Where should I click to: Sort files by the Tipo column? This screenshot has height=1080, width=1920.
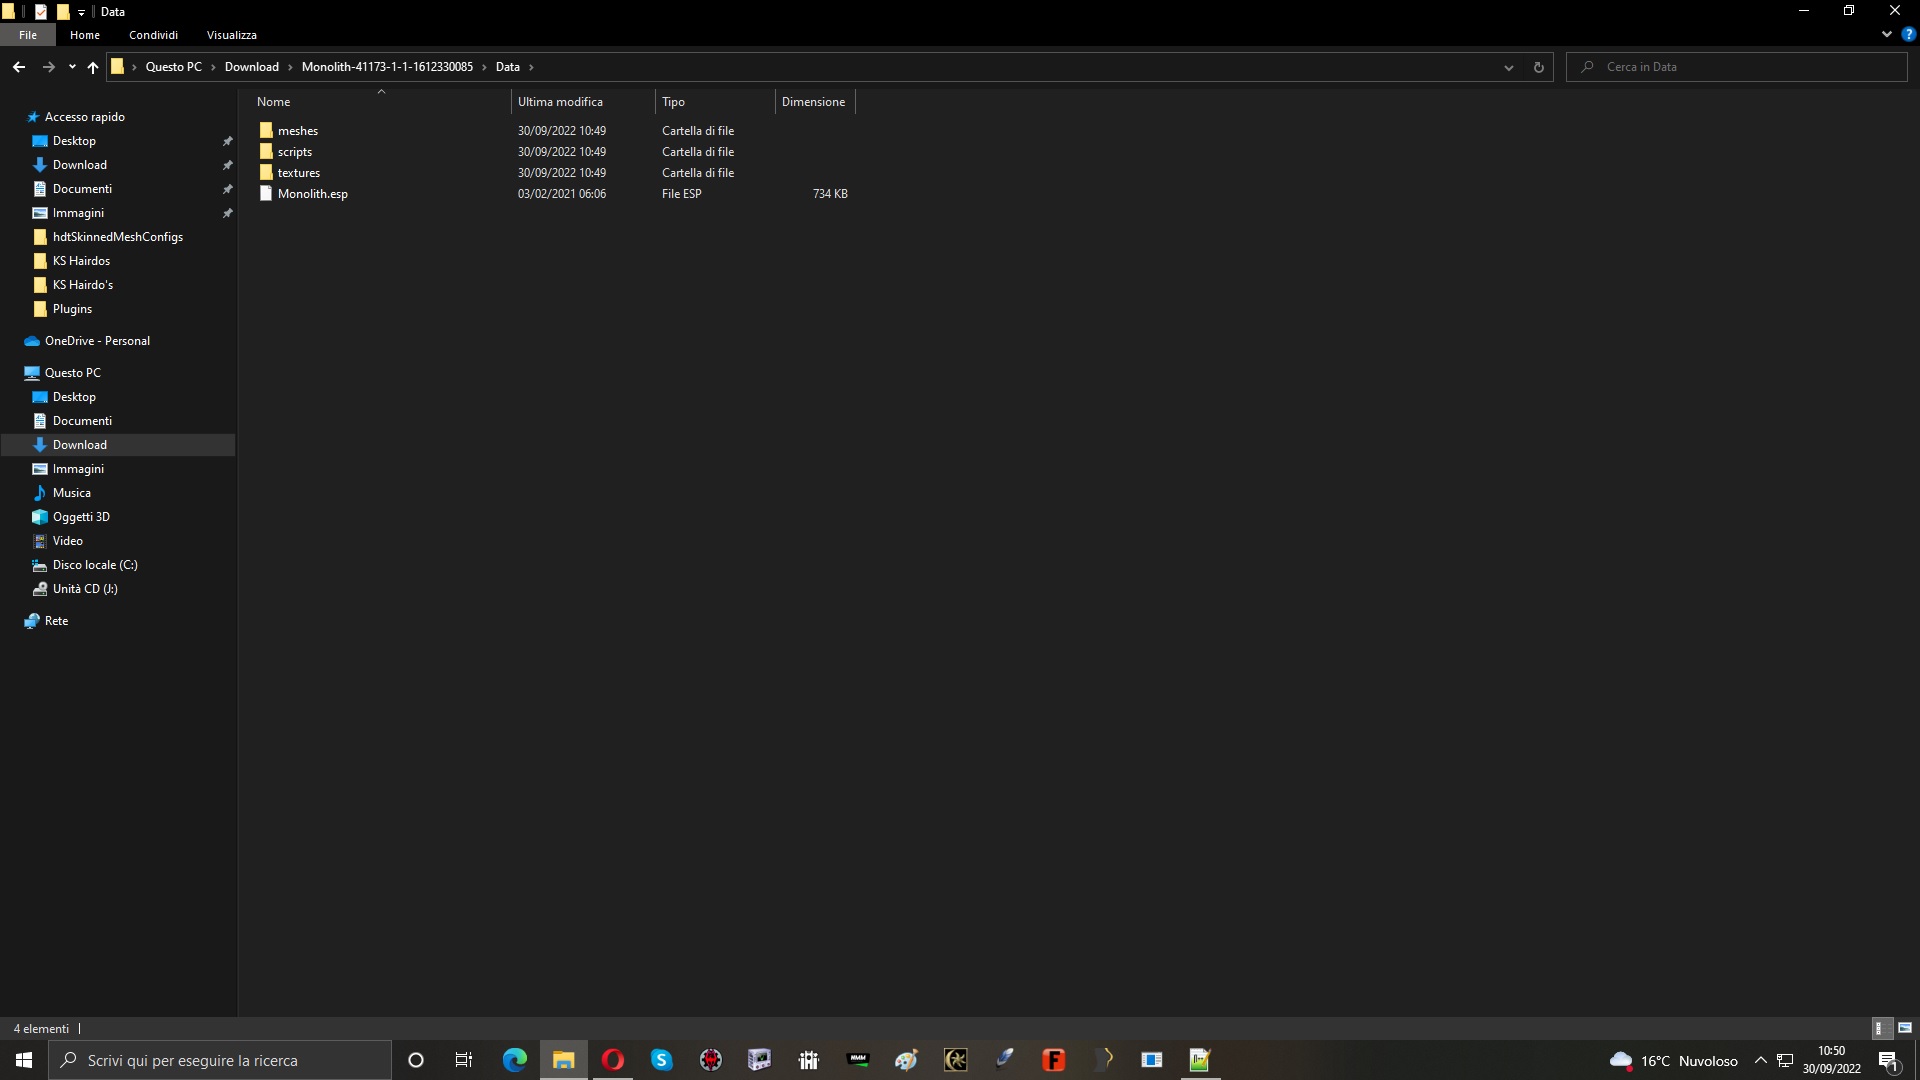(x=715, y=102)
